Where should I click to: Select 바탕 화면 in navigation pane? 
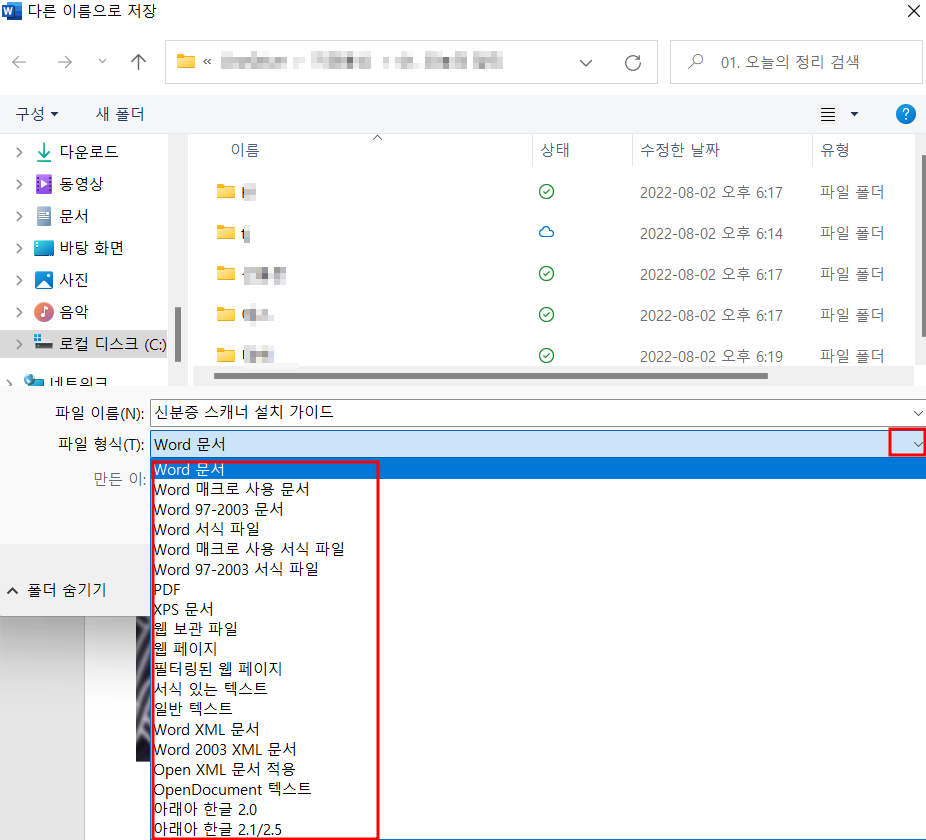(x=91, y=248)
